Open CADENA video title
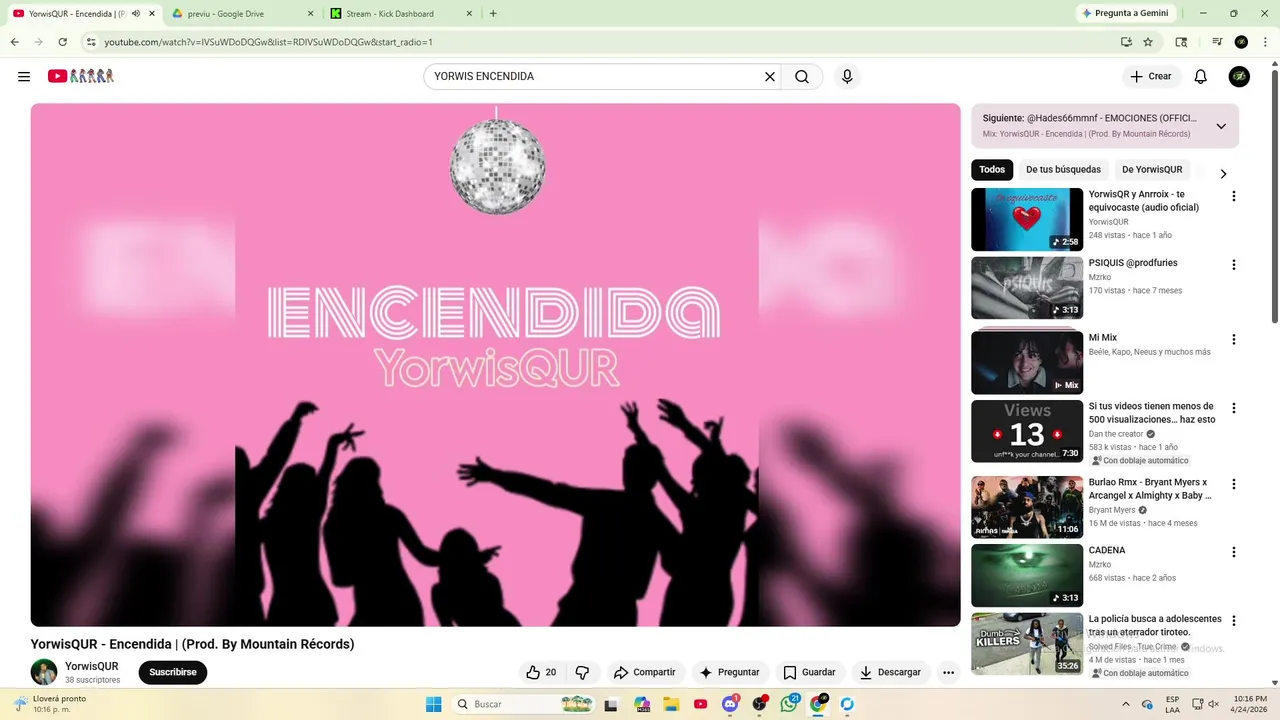 [x=1107, y=551]
